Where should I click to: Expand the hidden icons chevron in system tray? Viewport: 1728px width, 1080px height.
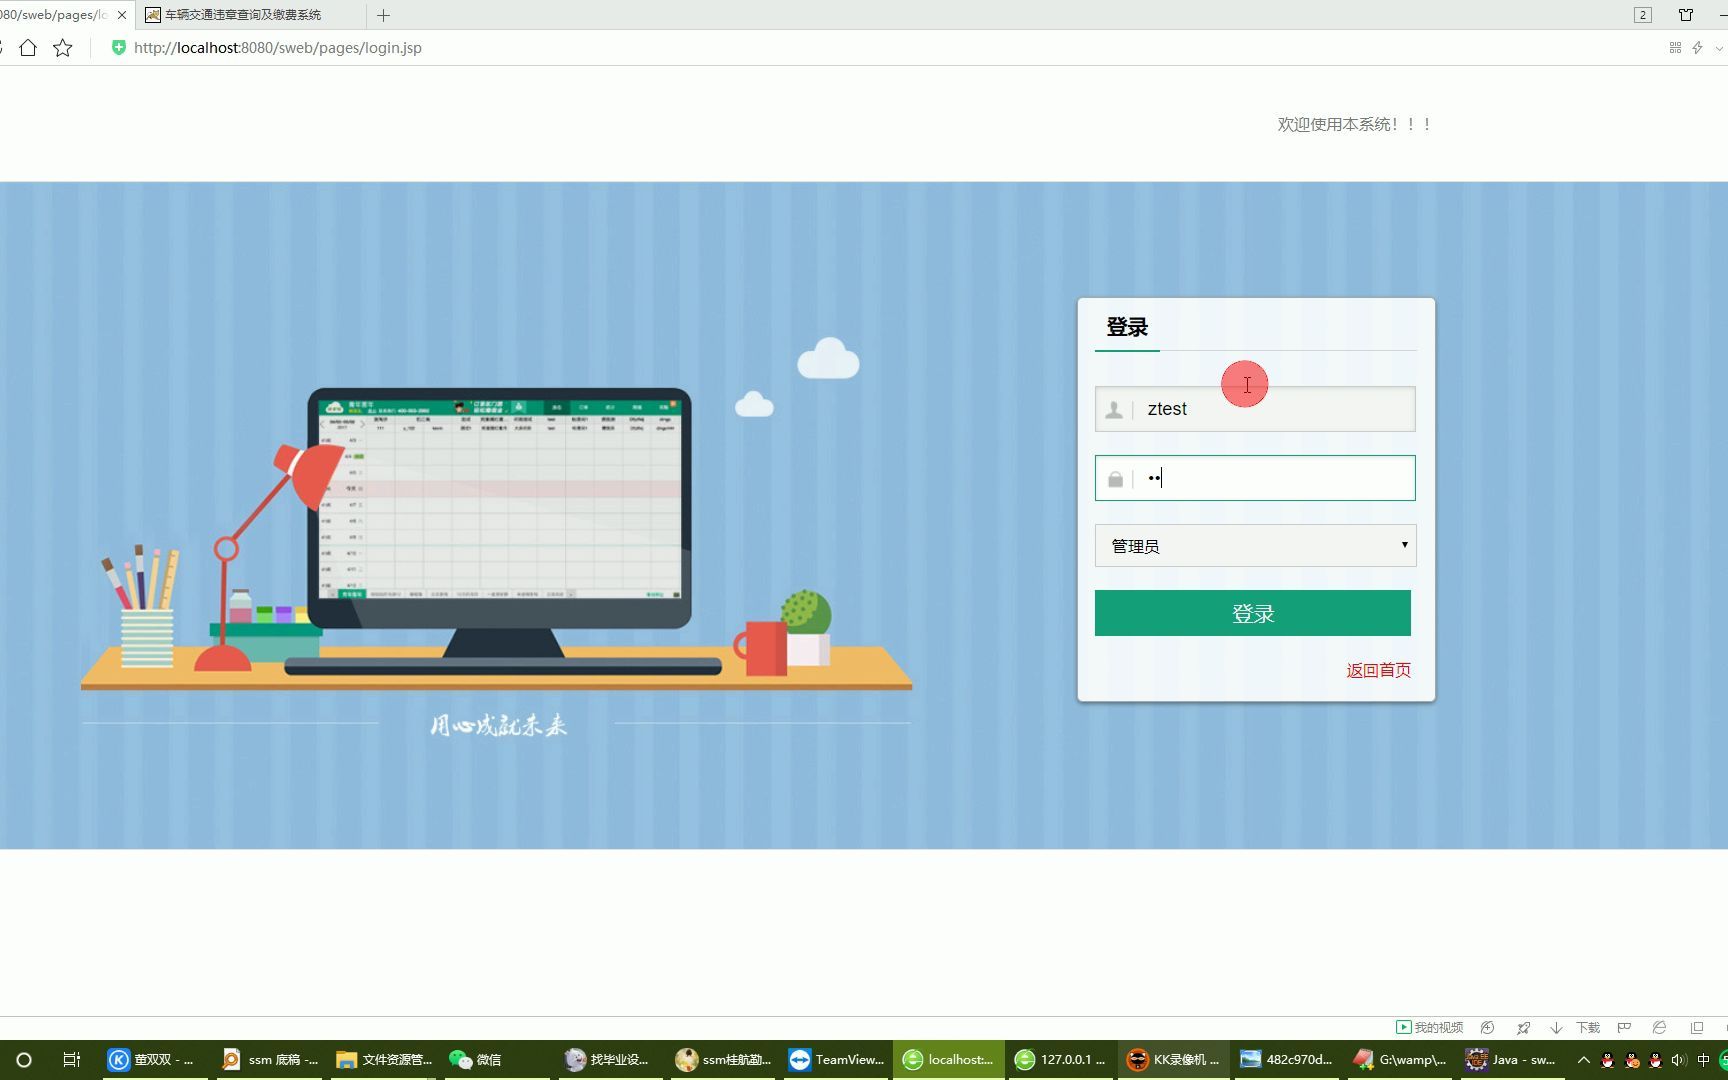tap(1583, 1059)
